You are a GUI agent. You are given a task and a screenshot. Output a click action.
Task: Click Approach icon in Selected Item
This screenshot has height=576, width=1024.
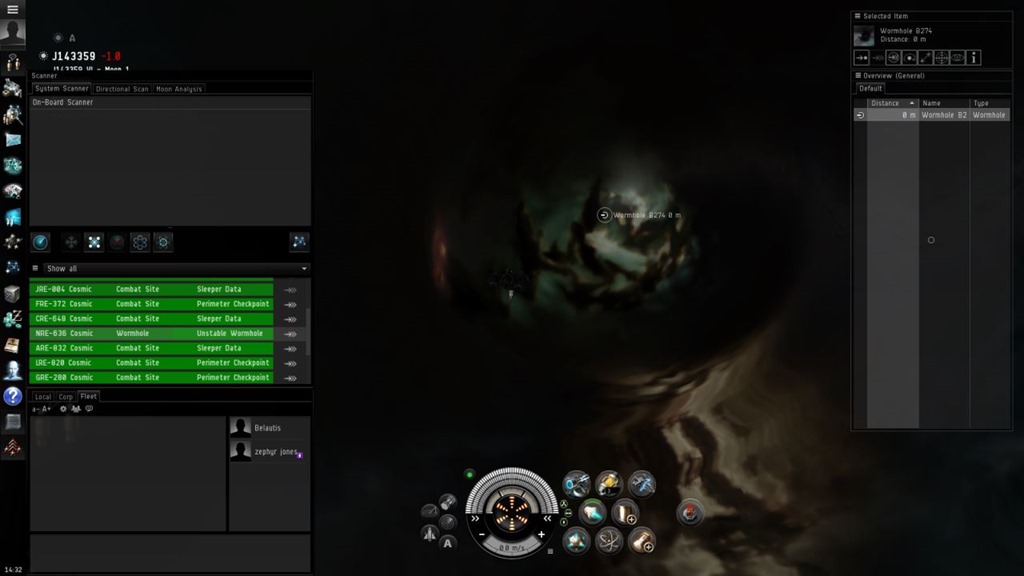861,58
